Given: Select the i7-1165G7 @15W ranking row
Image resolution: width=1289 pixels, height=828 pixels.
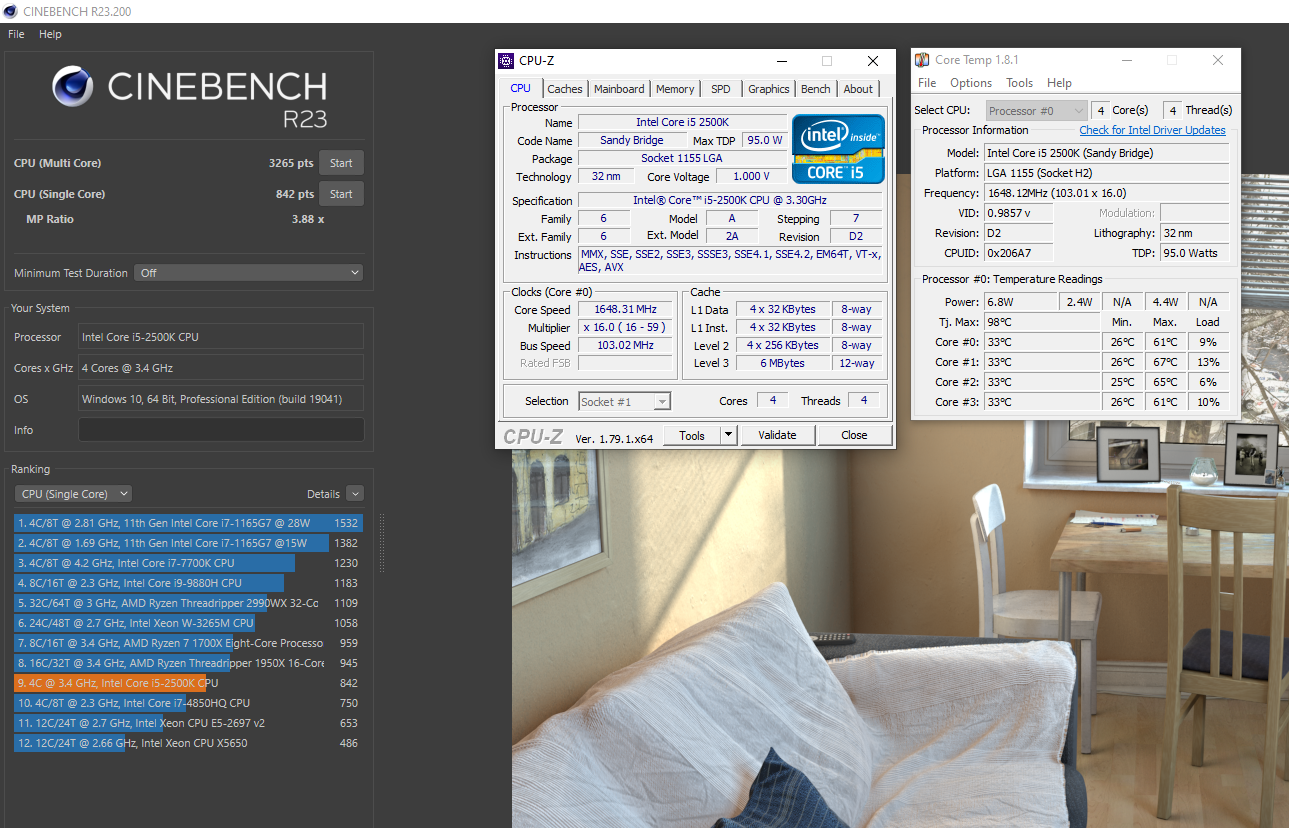Looking at the screenshot, I should (x=188, y=543).
